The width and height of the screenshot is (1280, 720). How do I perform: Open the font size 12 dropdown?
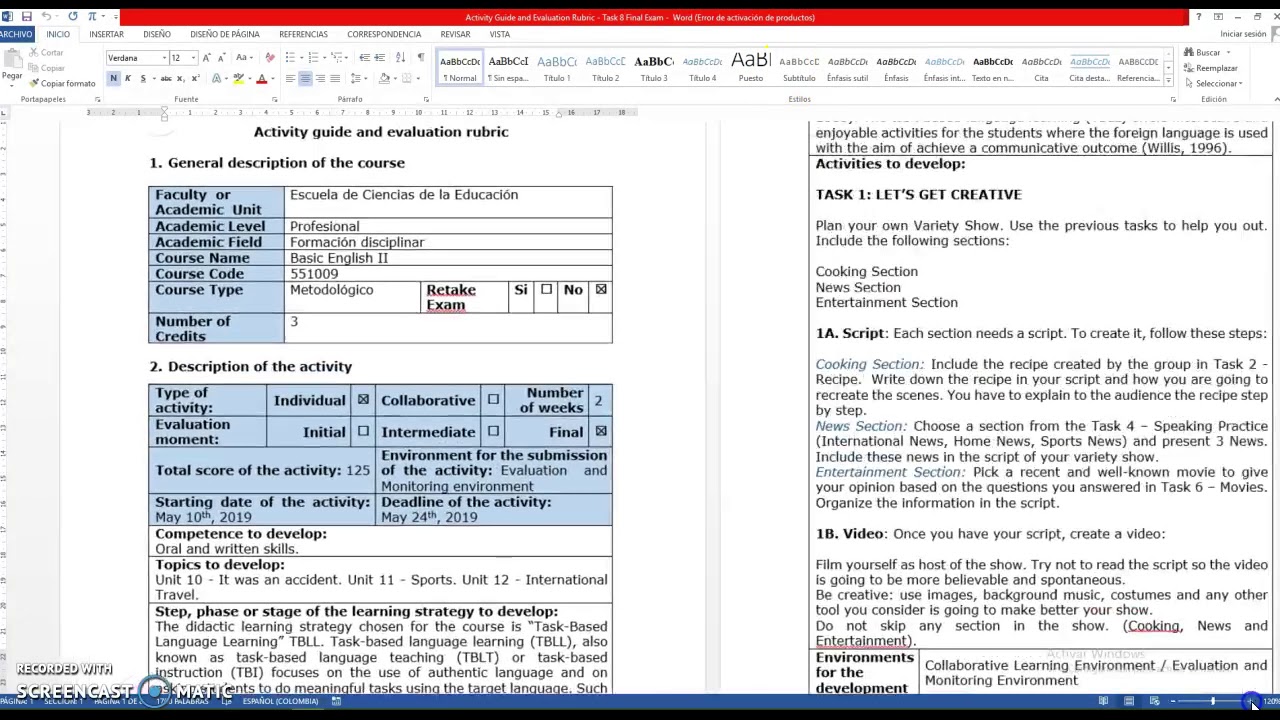click(192, 58)
